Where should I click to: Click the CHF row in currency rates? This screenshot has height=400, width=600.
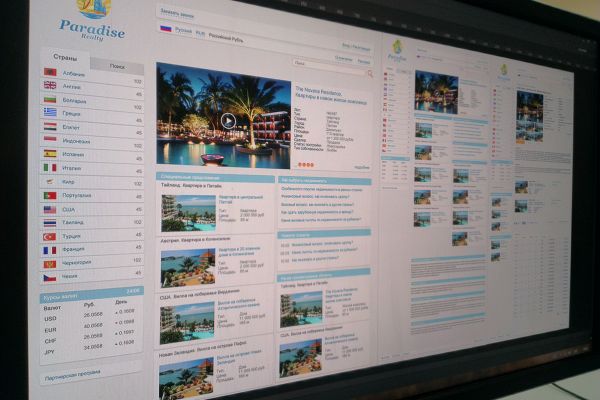(89, 338)
